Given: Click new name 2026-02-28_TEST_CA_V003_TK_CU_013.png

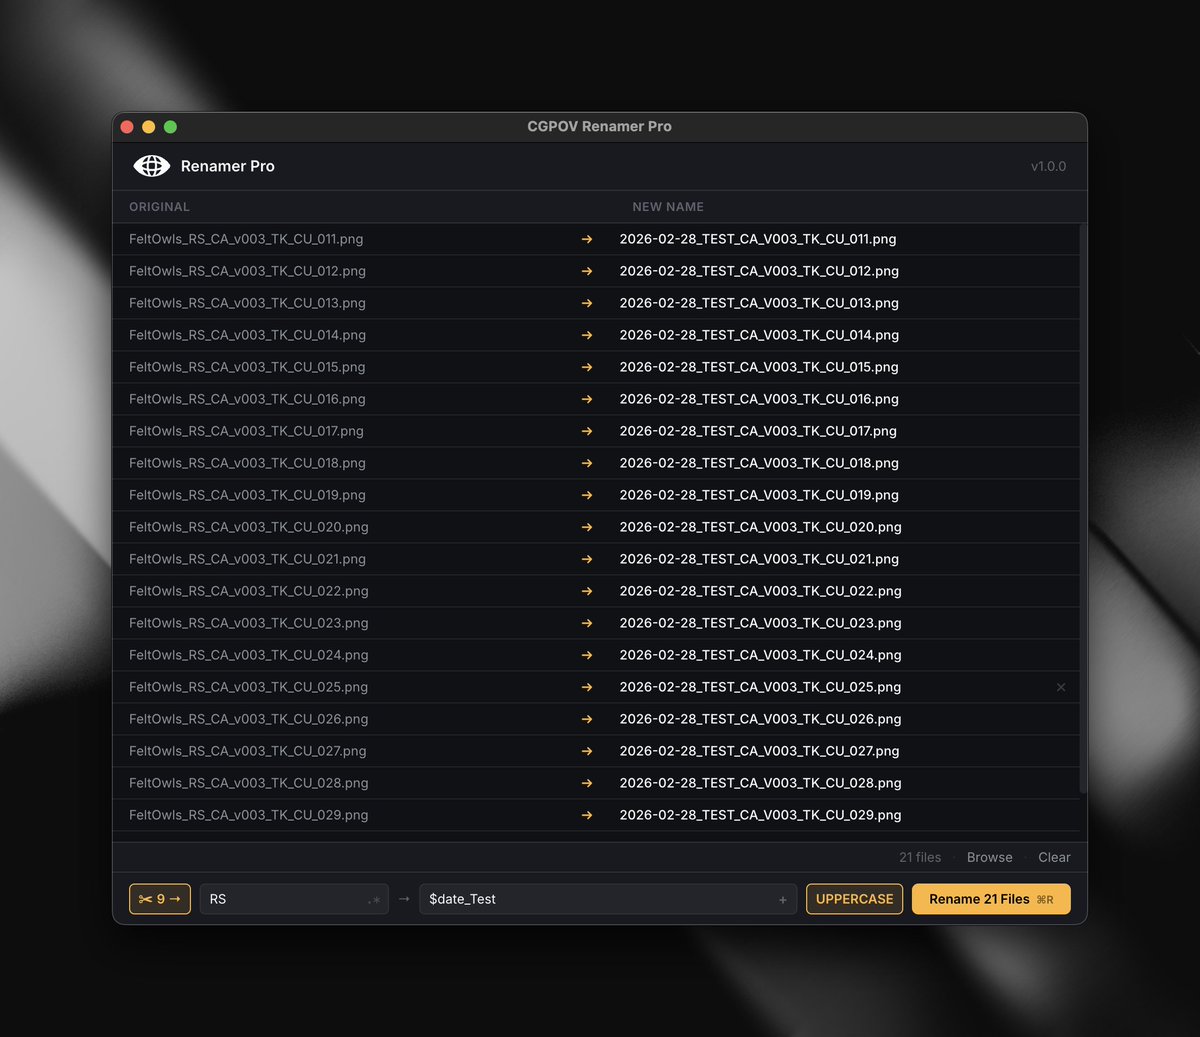Looking at the screenshot, I should pyautogui.click(x=759, y=303).
